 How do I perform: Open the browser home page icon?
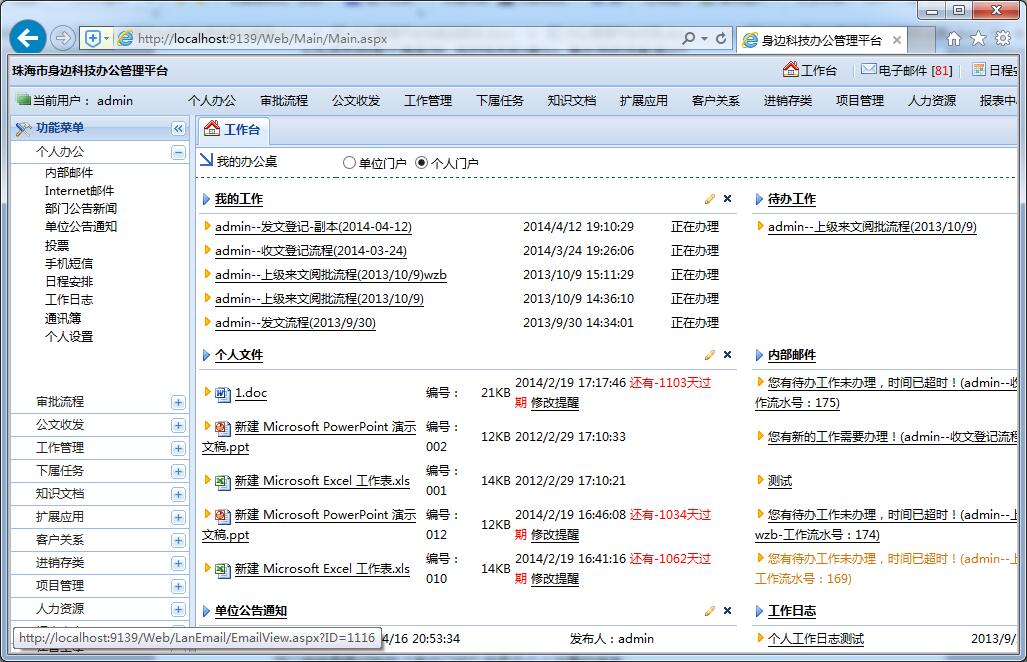pos(954,39)
